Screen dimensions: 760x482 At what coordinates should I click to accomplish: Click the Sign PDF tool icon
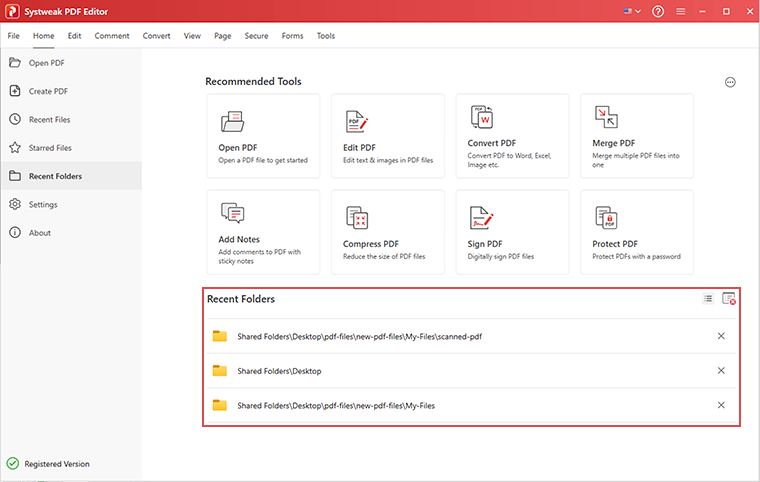[x=481, y=217]
